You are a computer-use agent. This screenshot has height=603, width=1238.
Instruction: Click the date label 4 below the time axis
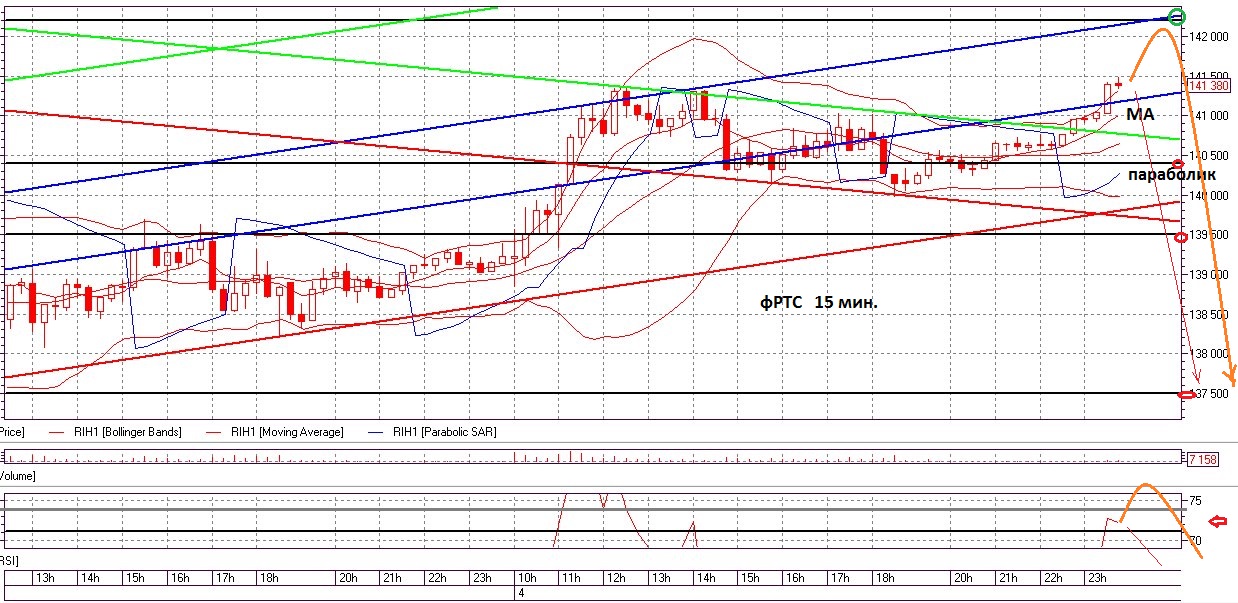521,594
